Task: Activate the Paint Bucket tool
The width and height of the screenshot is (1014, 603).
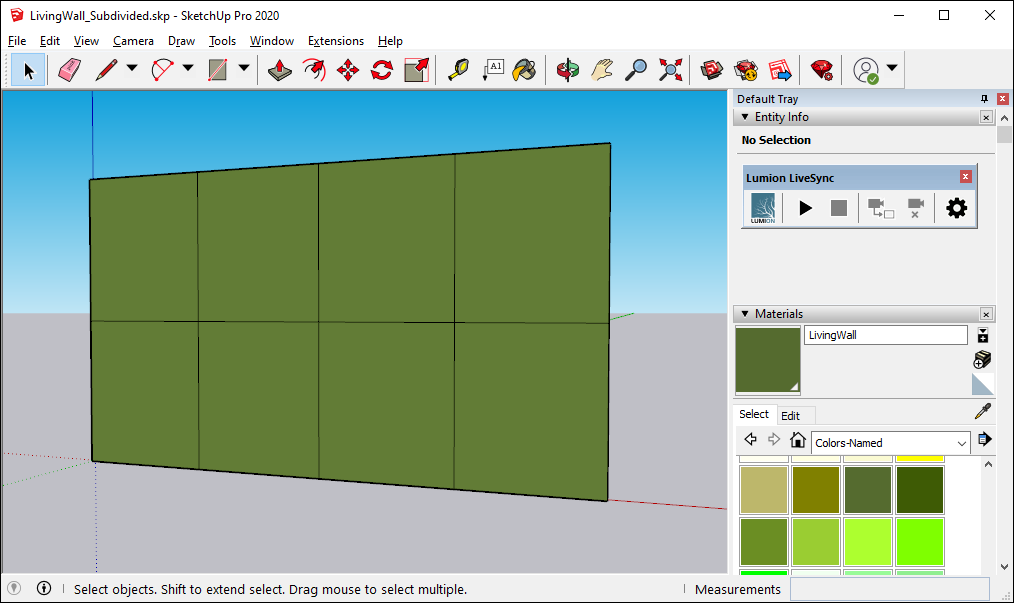Action: (x=524, y=70)
